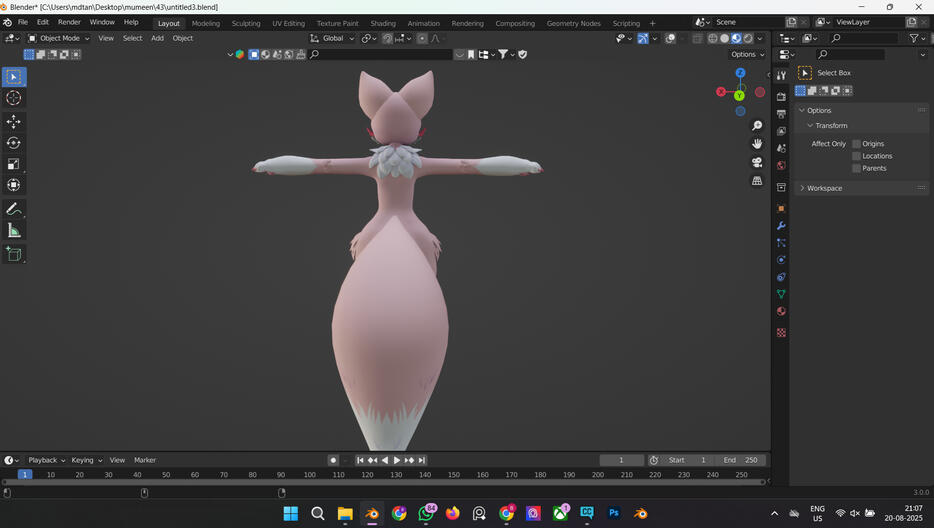This screenshot has height=528, width=934.
Task: Activate the Move tool
Action: [x=14, y=122]
